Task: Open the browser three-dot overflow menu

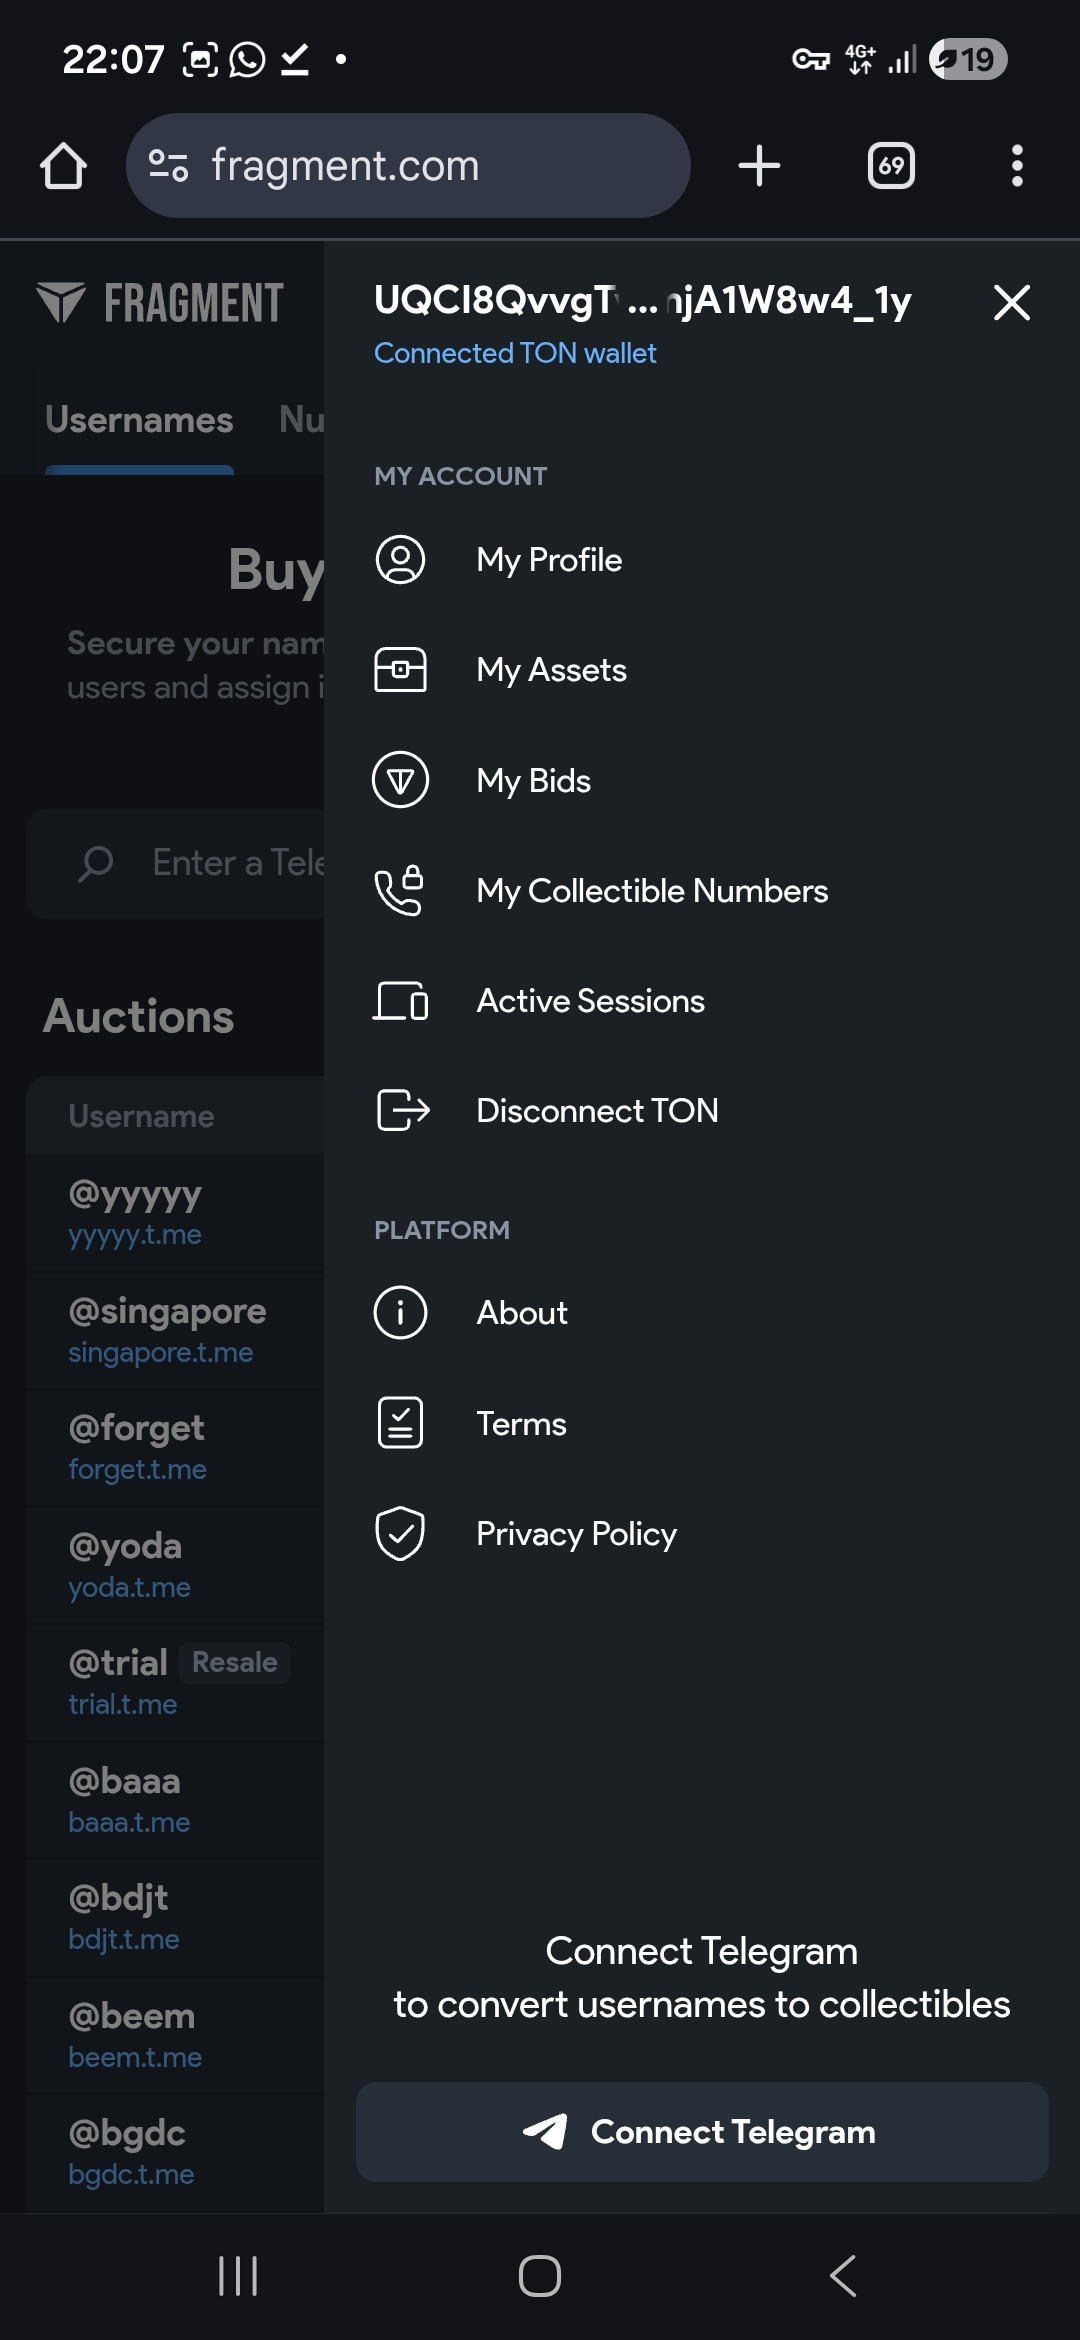Action: [x=1017, y=166]
